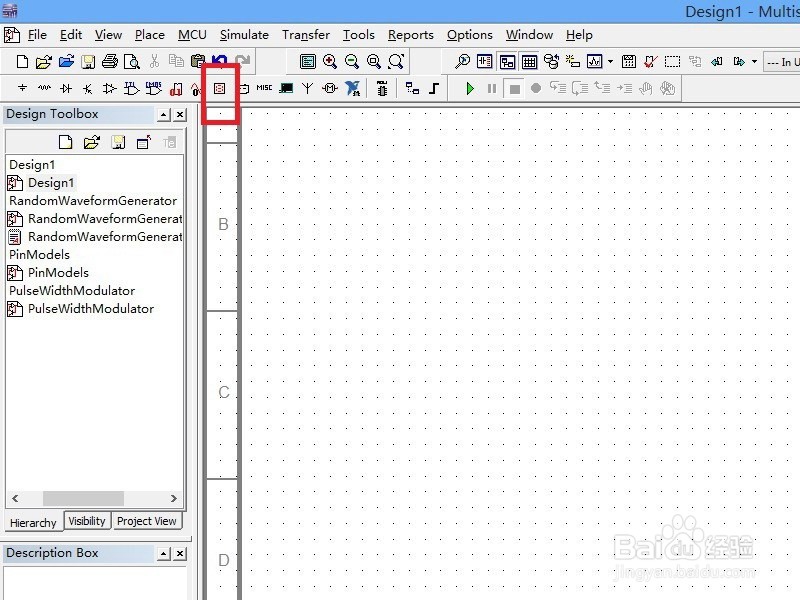This screenshot has height=600, width=800.
Task: Zoom to fit page
Action: pyautogui.click(x=396, y=62)
